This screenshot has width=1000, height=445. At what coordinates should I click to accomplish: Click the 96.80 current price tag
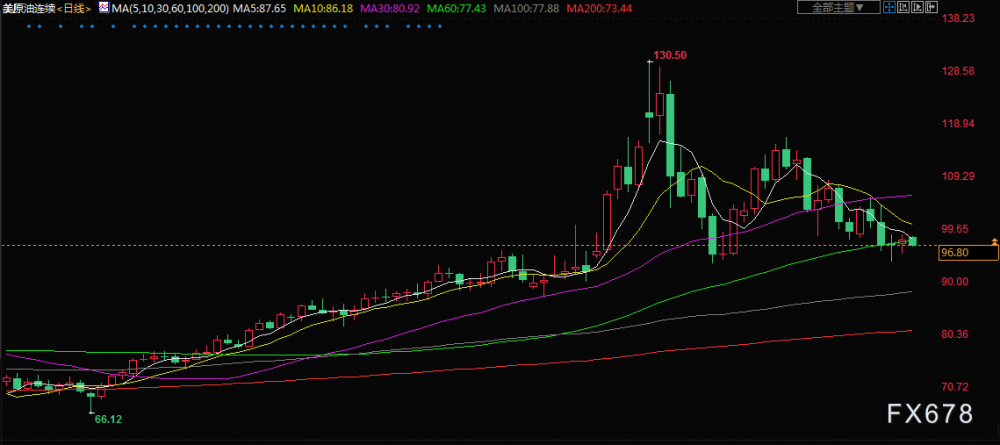tap(969, 253)
